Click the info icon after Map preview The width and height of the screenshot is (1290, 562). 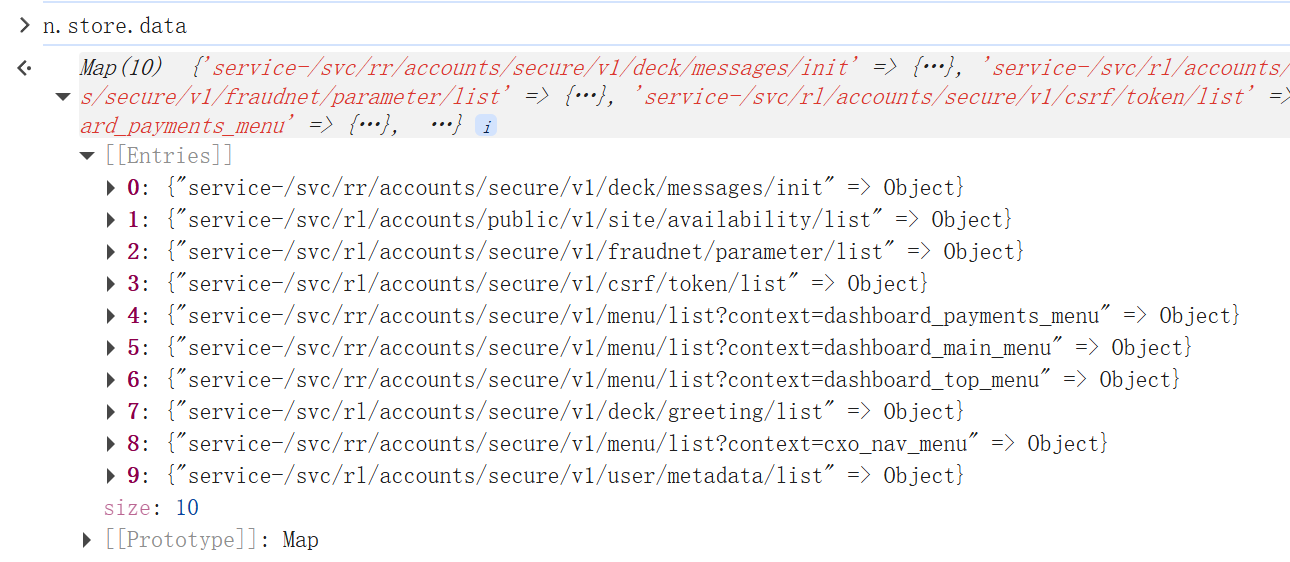(485, 127)
